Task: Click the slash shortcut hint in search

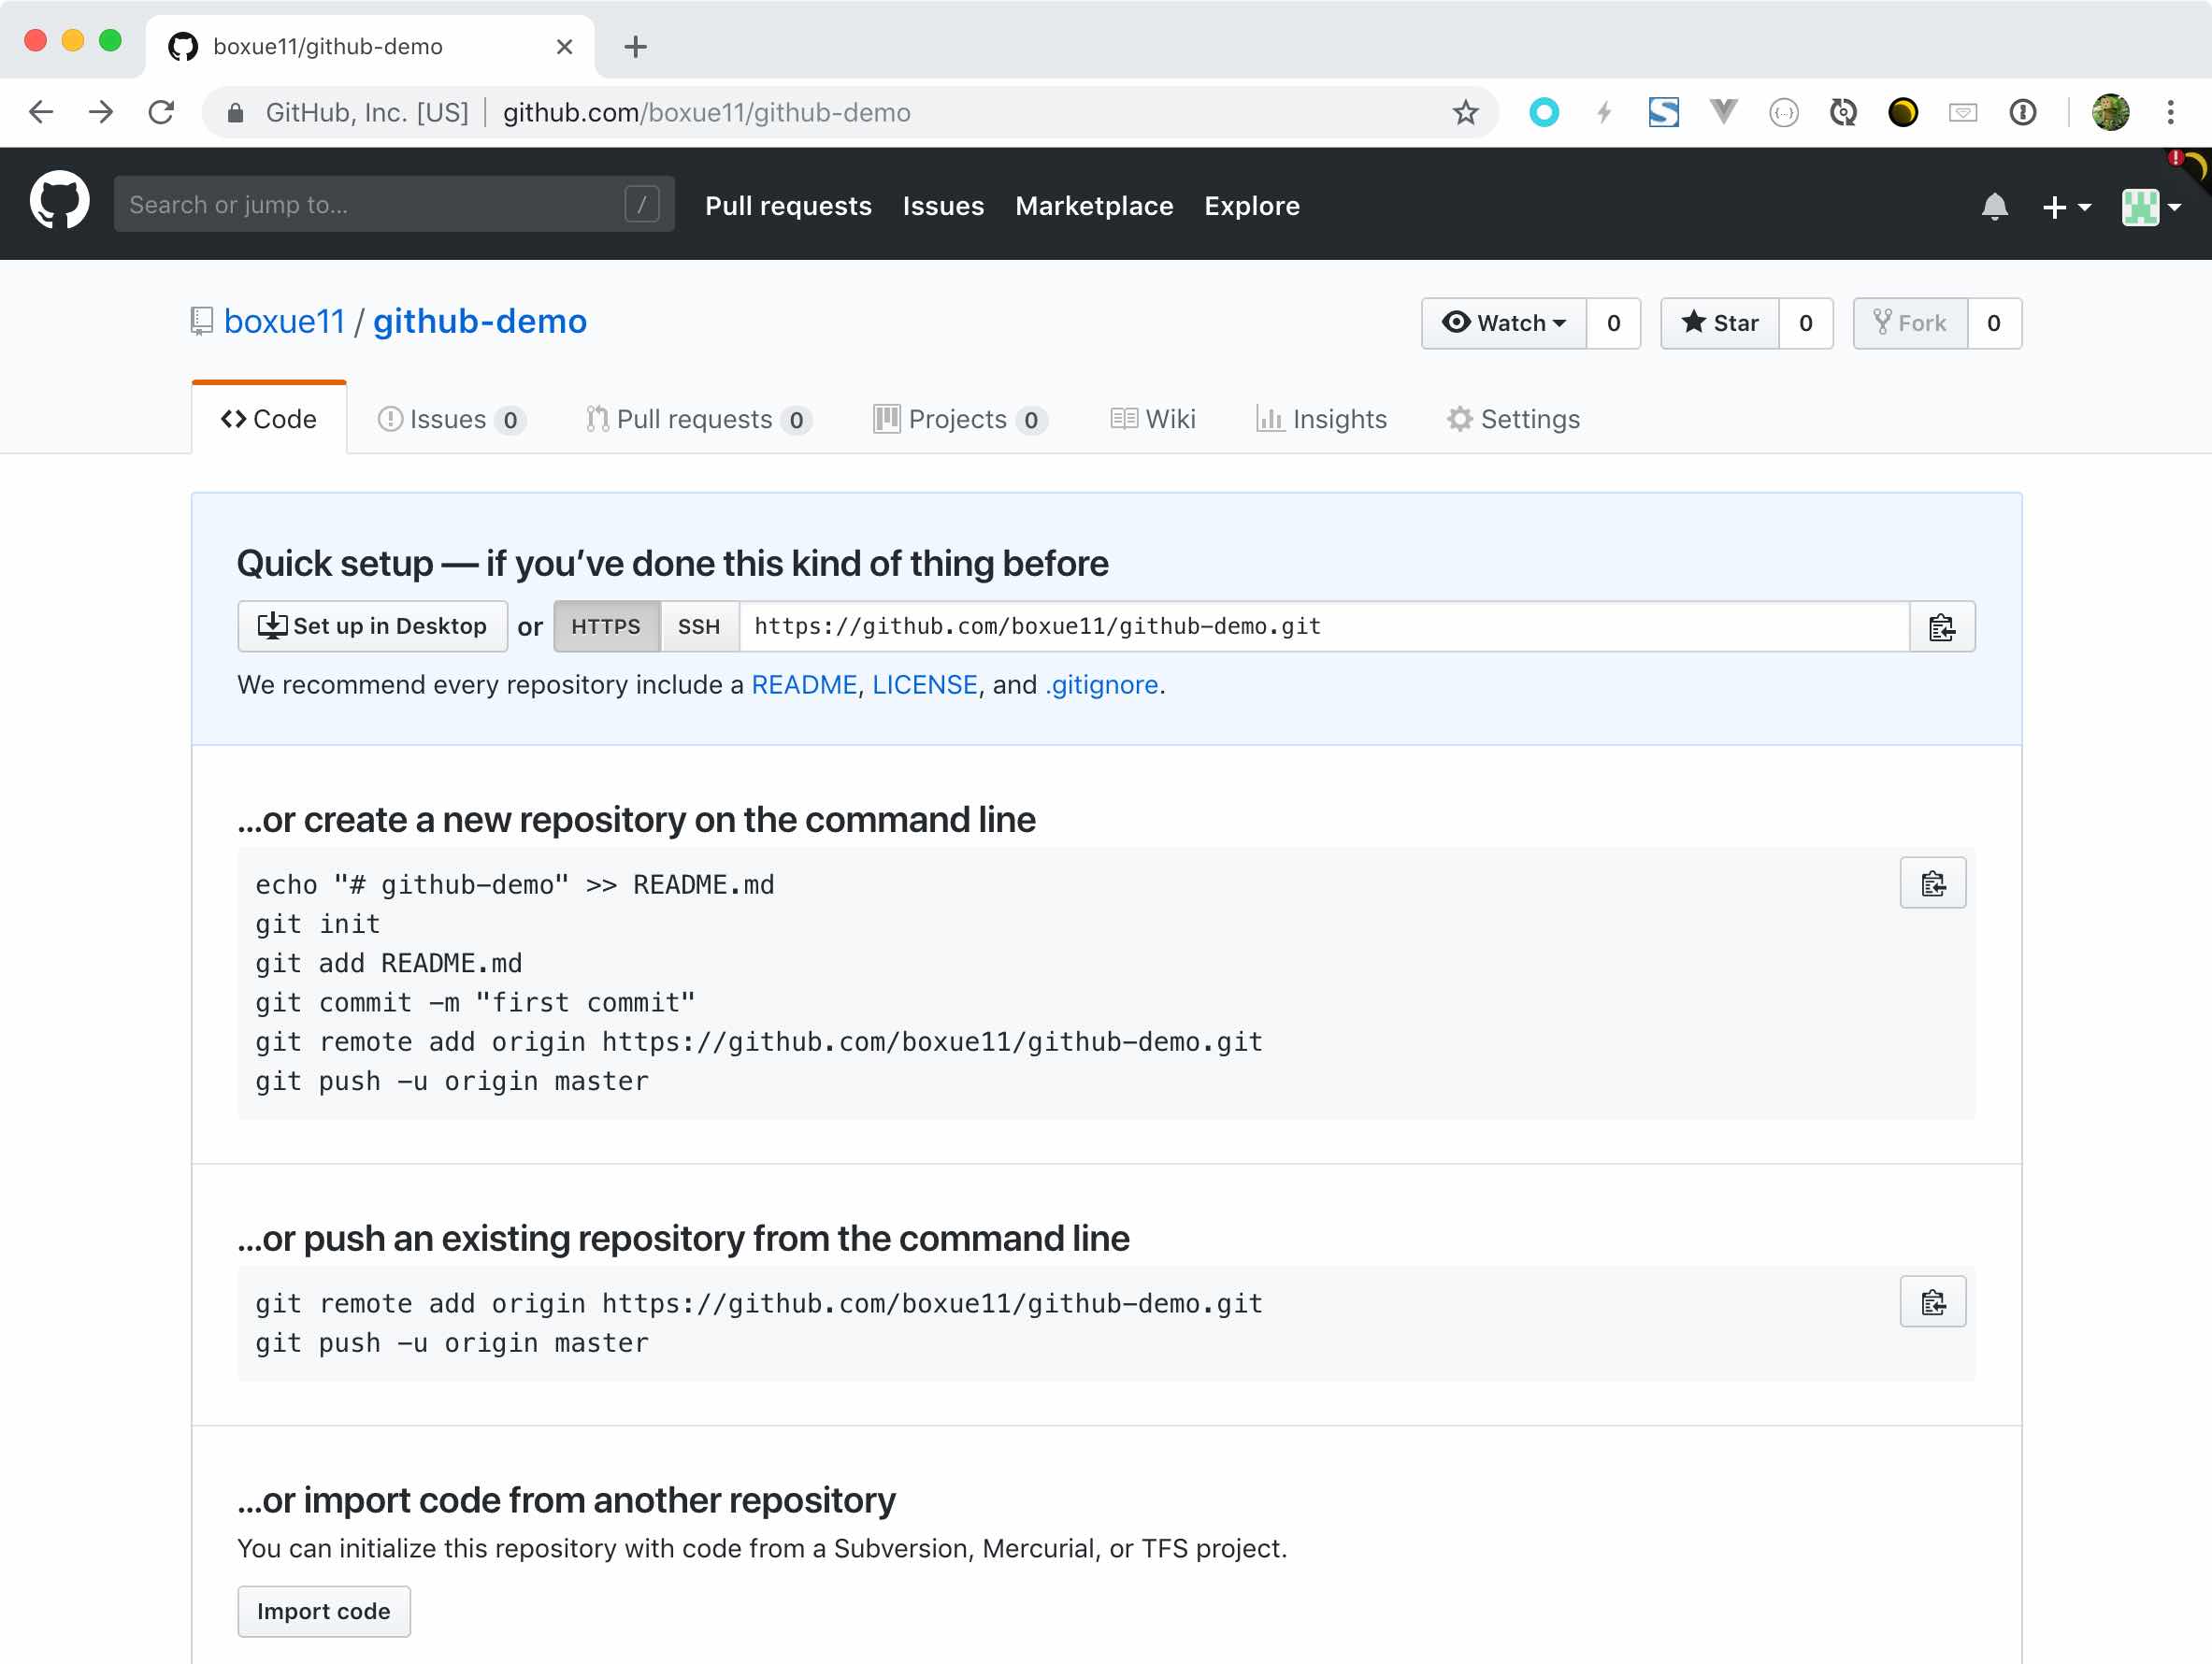Action: pyautogui.click(x=642, y=205)
